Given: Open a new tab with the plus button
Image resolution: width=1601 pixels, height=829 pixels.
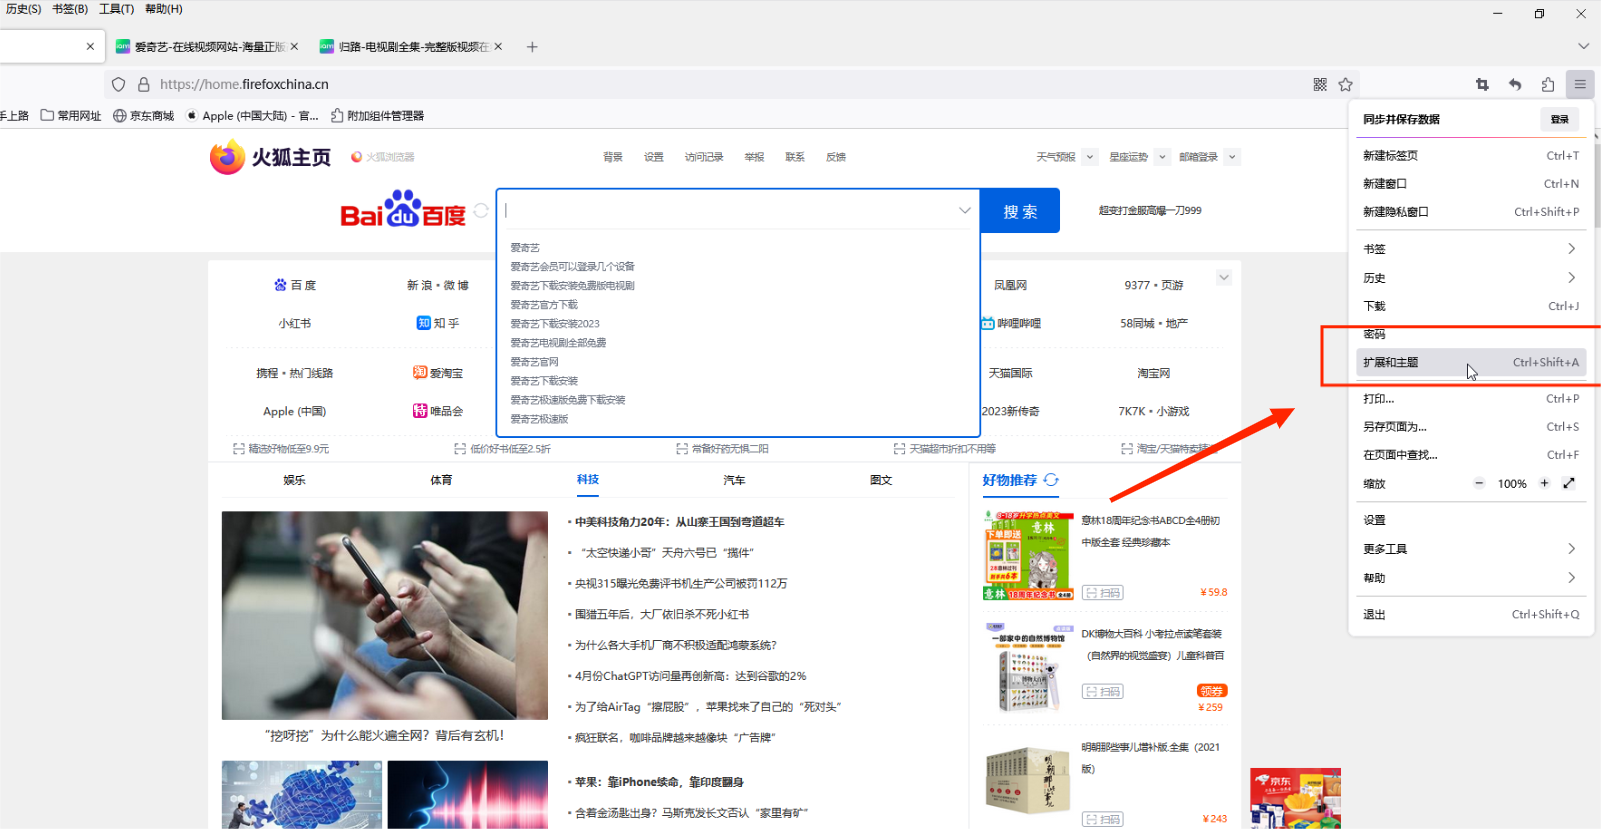Looking at the screenshot, I should pos(532,47).
